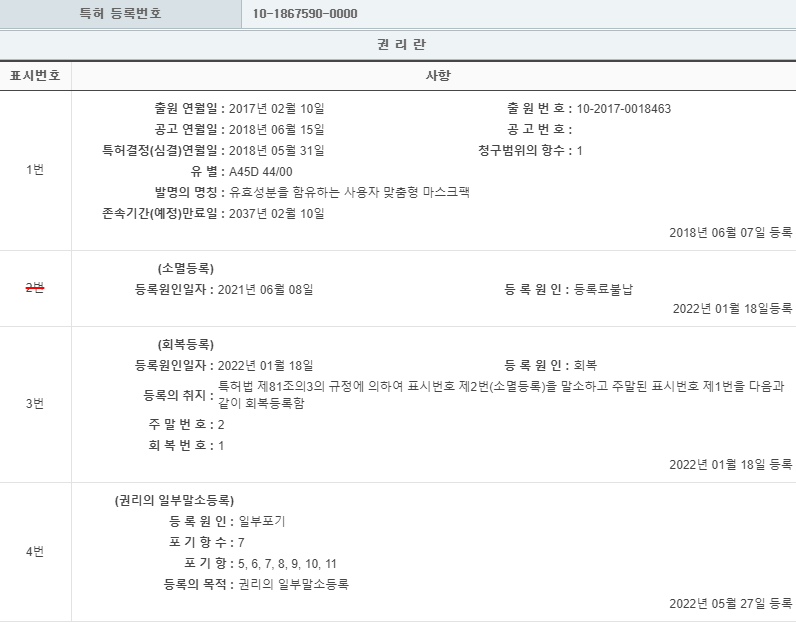Screen dimensions: 796x623
Task: Click the 사항 column header
Action: [433, 76]
